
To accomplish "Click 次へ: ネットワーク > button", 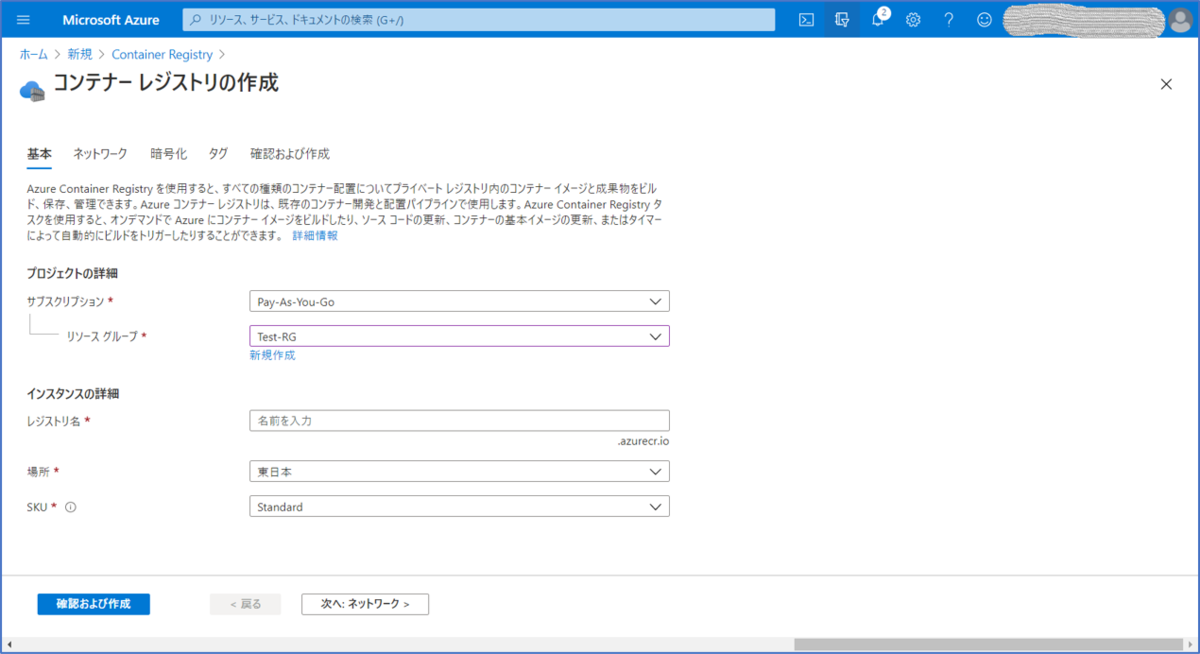I will (x=365, y=604).
